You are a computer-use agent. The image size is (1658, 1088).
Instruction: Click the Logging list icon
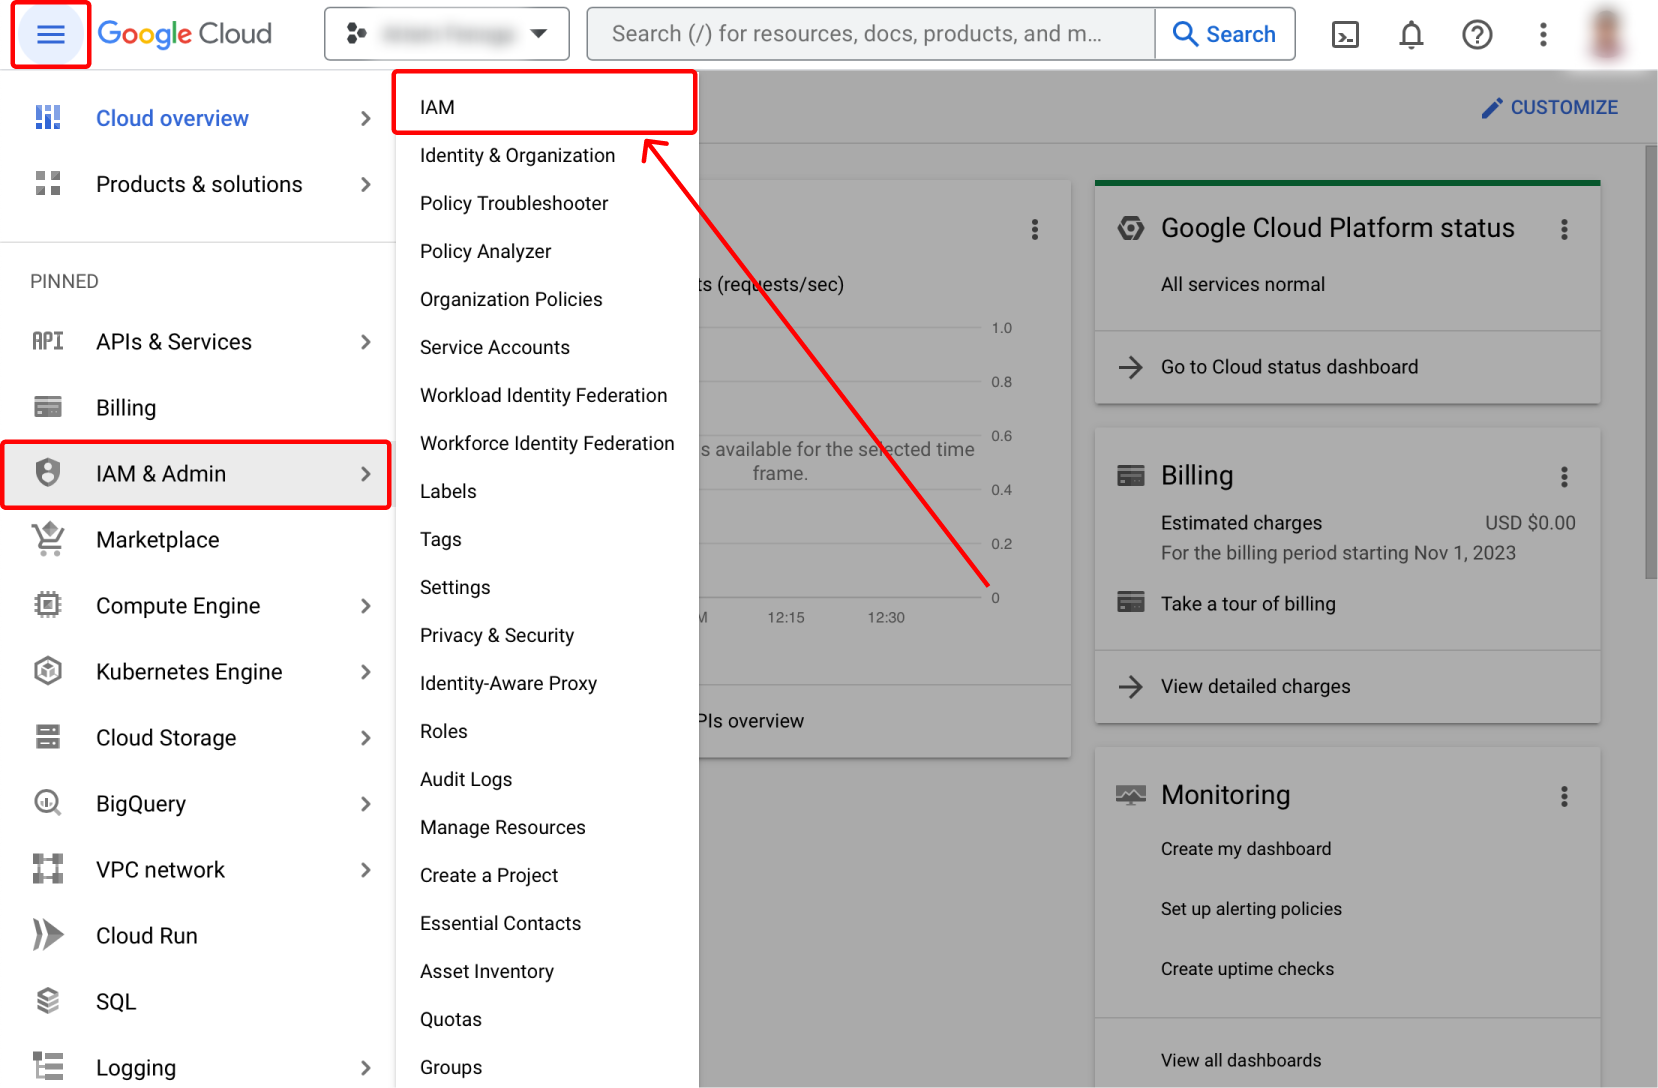pos(48,1067)
